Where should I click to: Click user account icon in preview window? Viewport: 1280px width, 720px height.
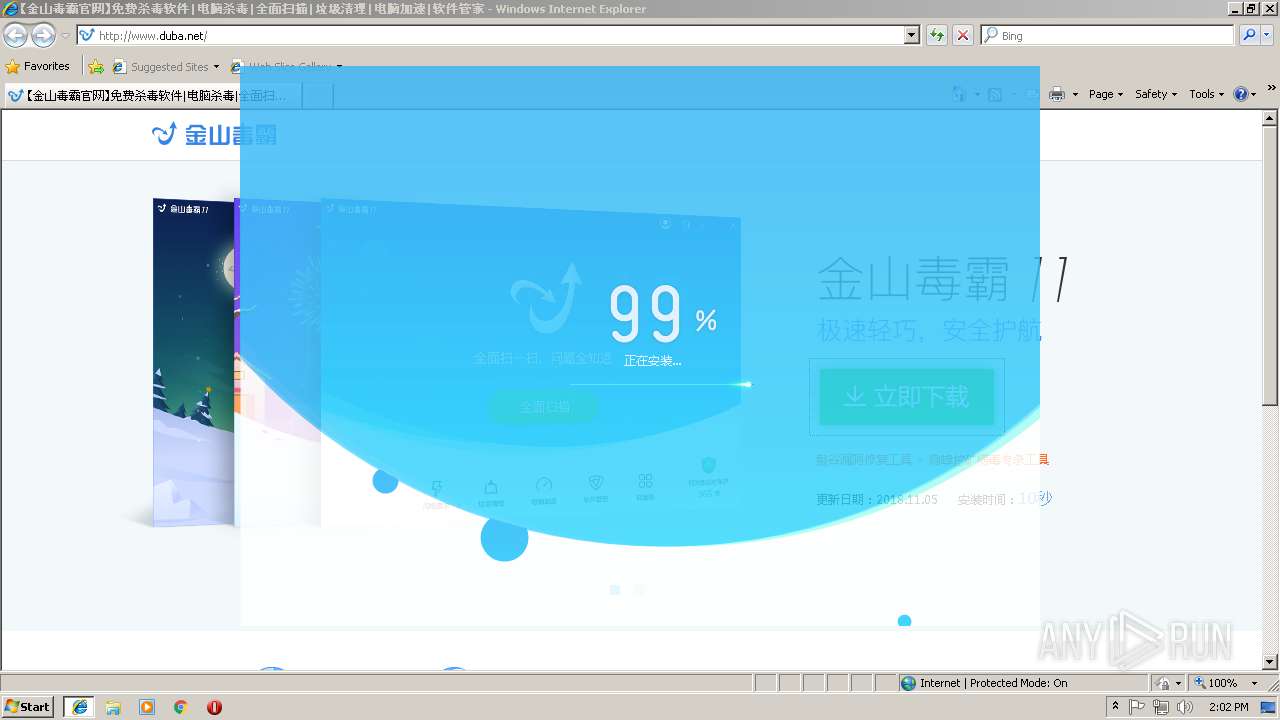coord(665,224)
